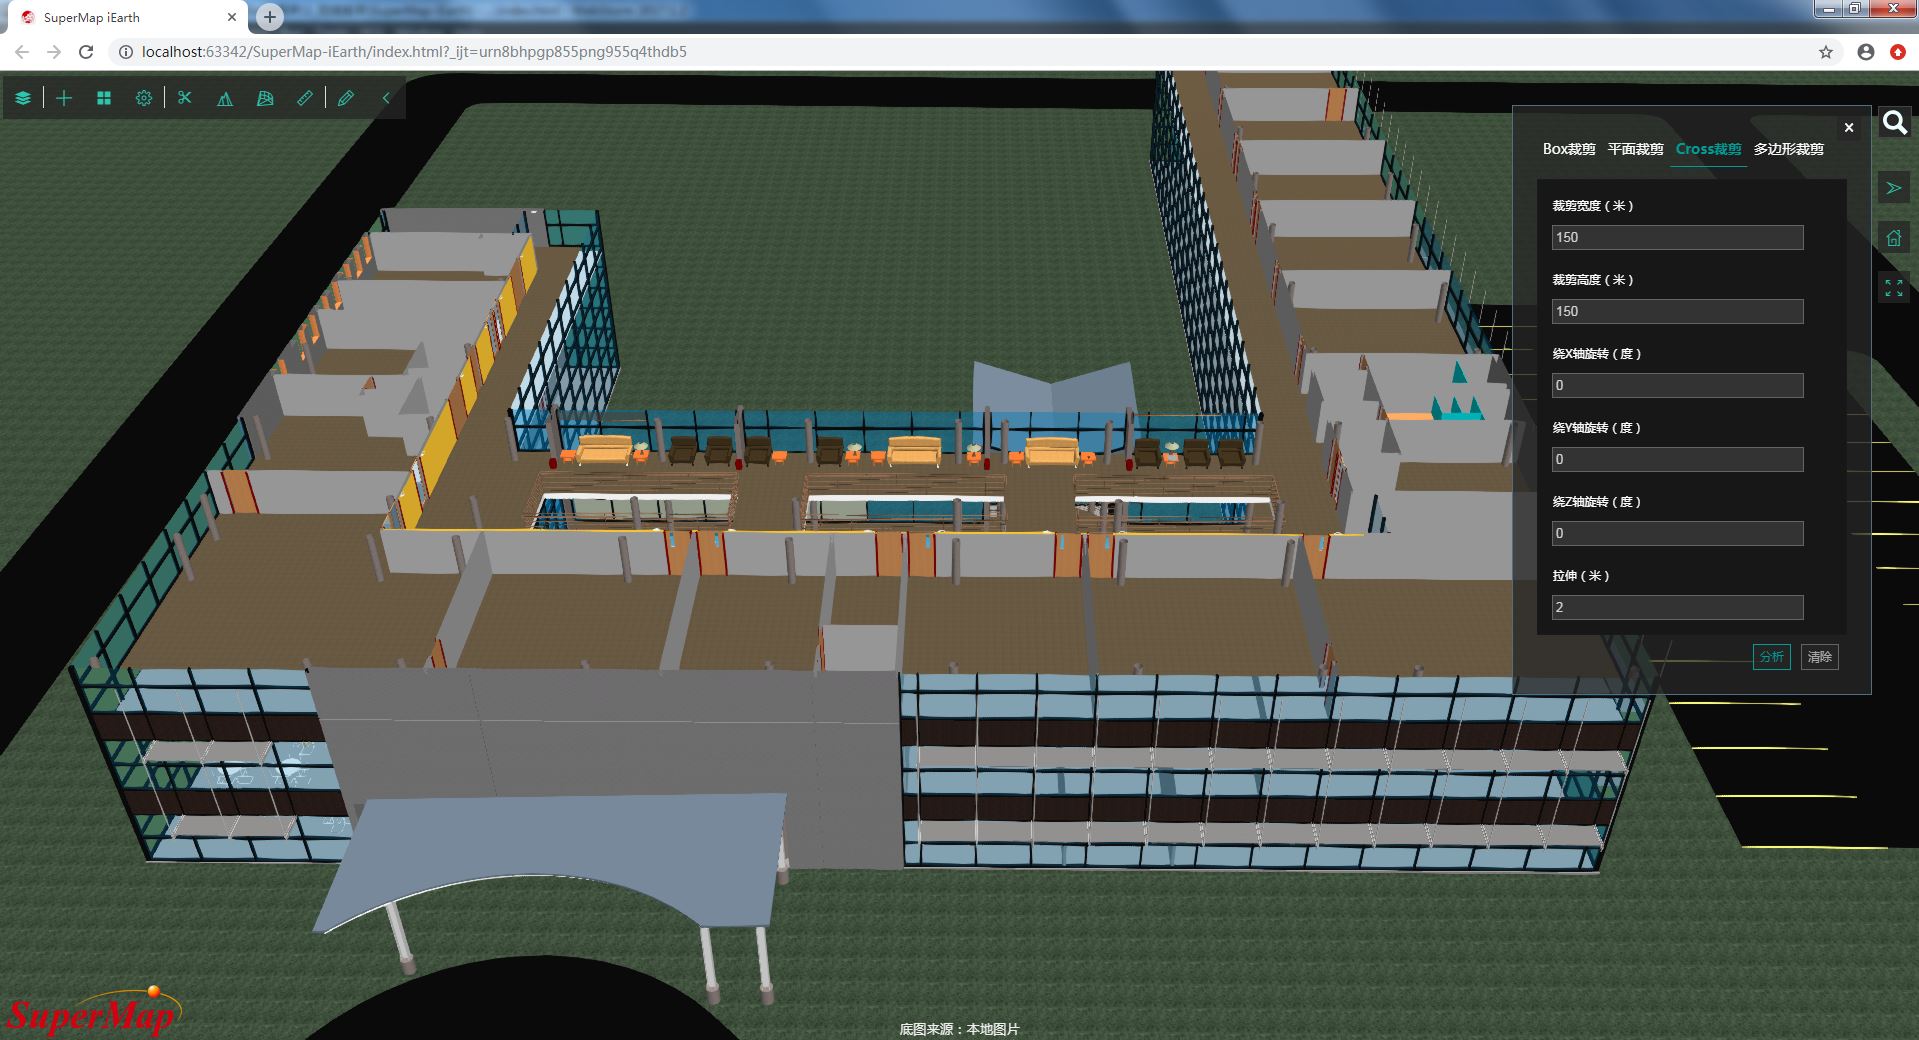1919x1040 pixels.
Task: Click the 绕Z轴旋转 input field
Action: tap(1677, 533)
